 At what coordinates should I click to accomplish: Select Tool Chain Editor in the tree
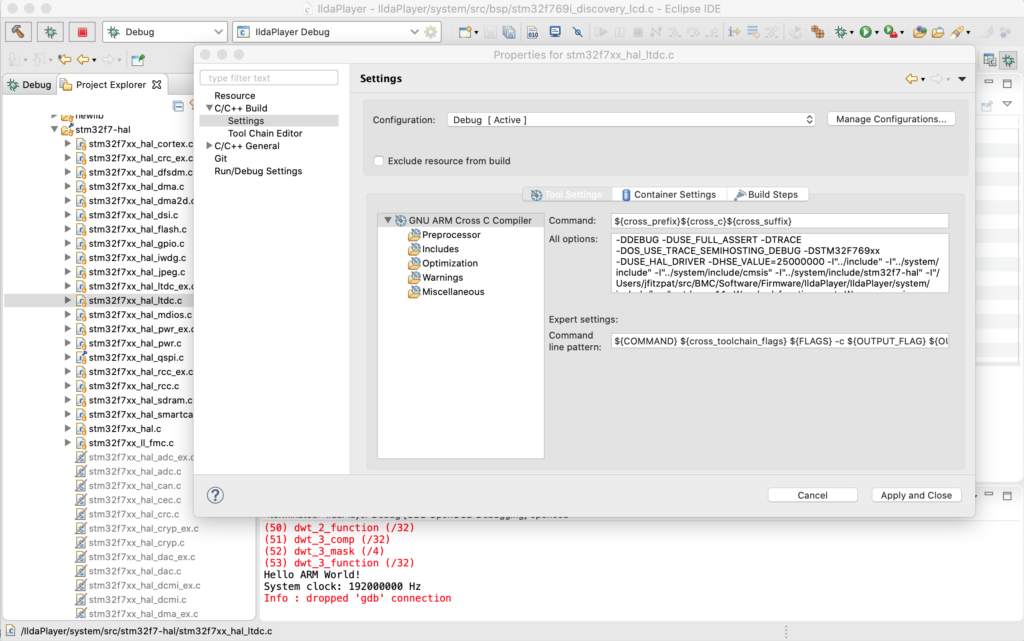tap(264, 133)
